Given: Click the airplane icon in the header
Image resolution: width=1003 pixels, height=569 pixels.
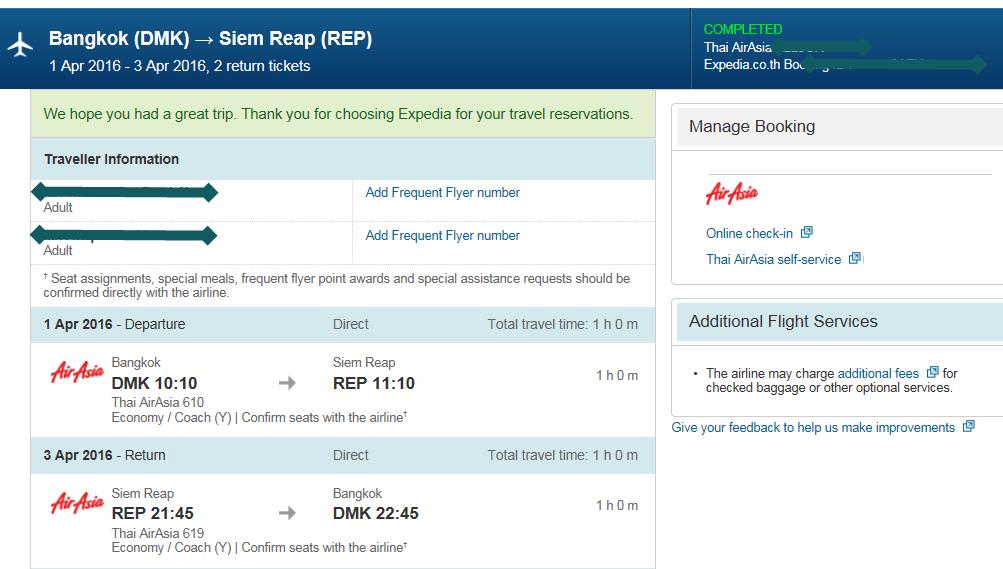Looking at the screenshot, I should 20,45.
